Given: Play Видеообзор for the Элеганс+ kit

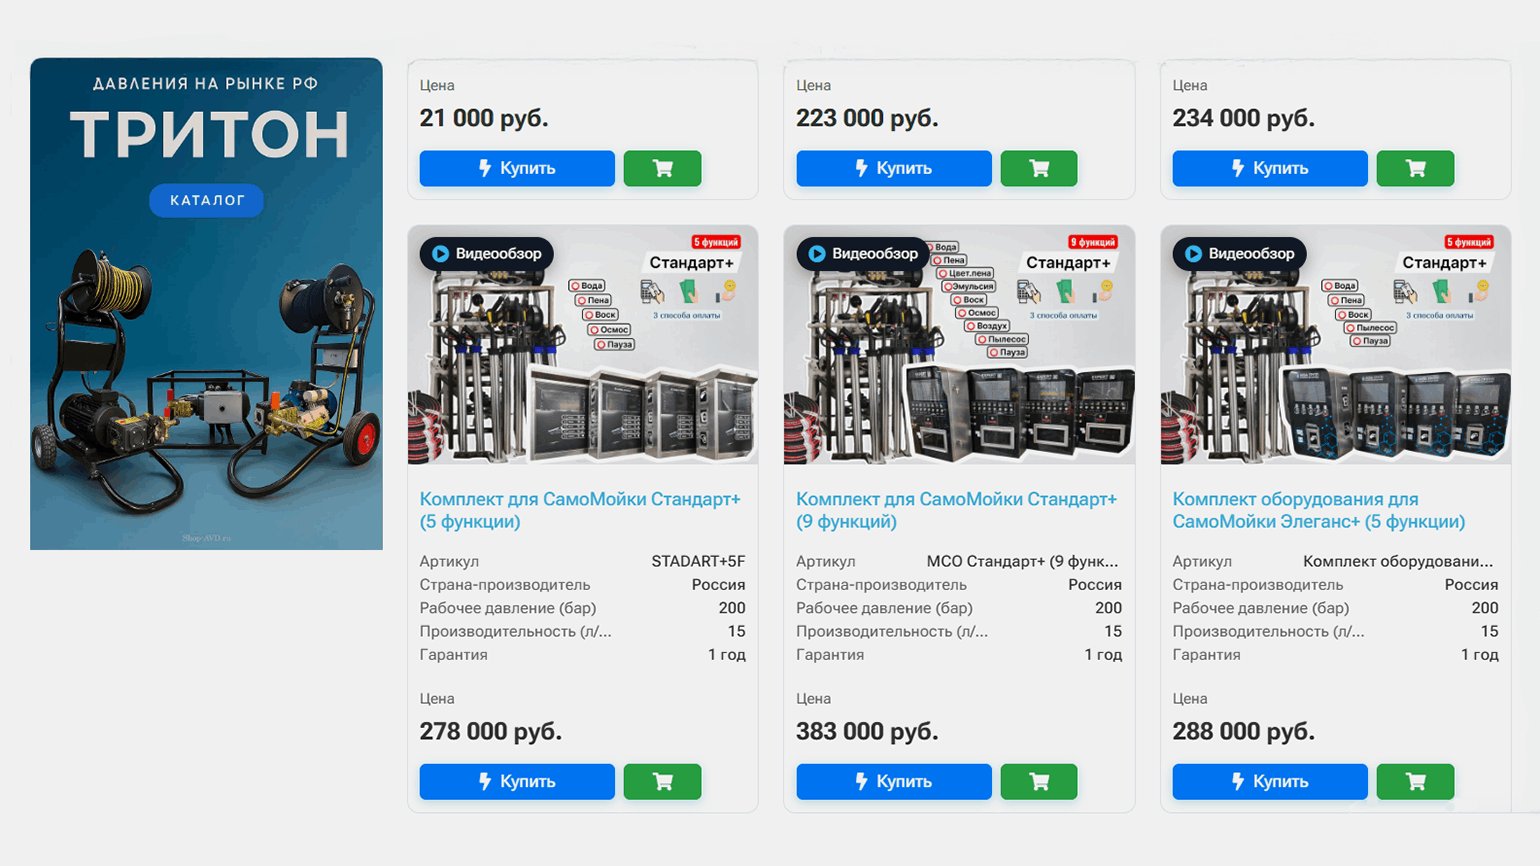Looking at the screenshot, I should (1240, 254).
